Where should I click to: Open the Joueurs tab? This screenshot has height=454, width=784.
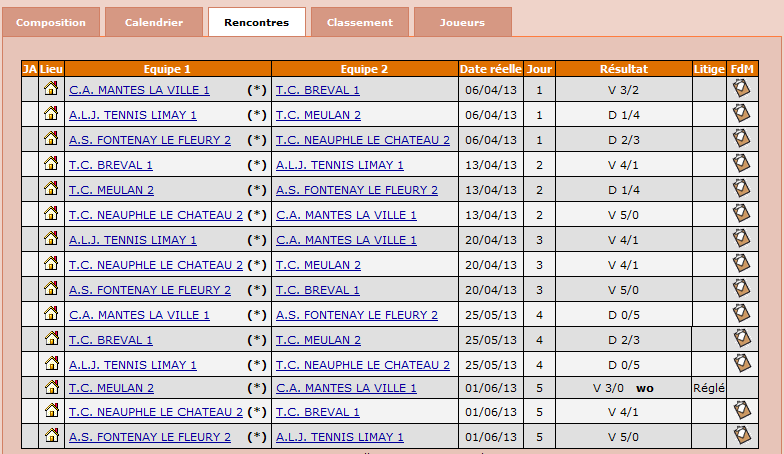(462, 22)
